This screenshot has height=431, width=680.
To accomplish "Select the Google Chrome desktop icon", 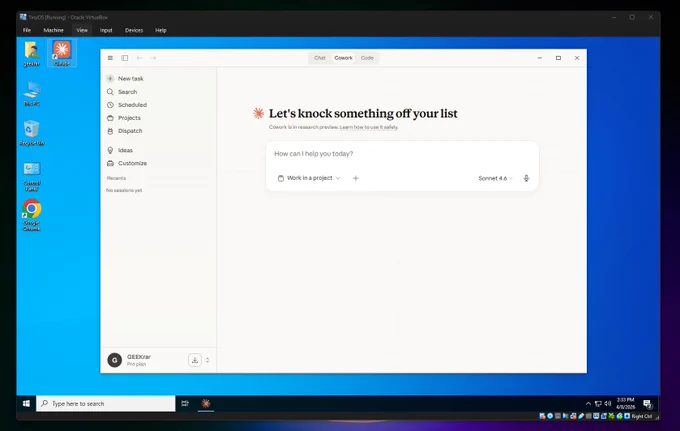I will coord(32,216).
